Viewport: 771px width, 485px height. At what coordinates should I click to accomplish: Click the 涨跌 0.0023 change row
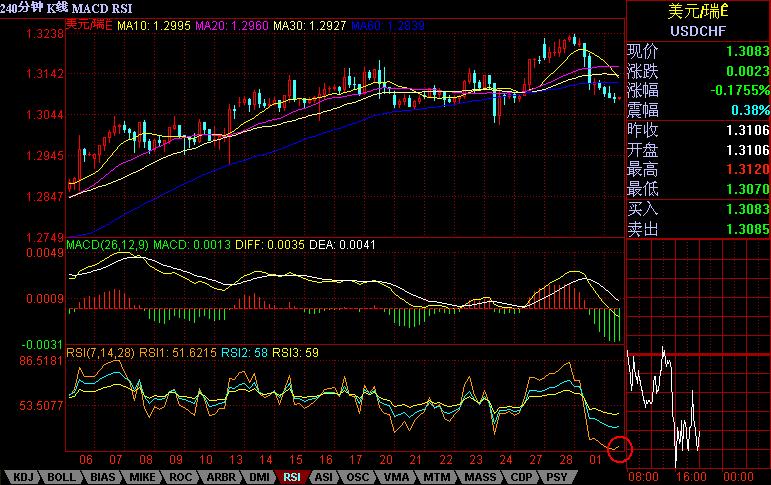coord(698,71)
